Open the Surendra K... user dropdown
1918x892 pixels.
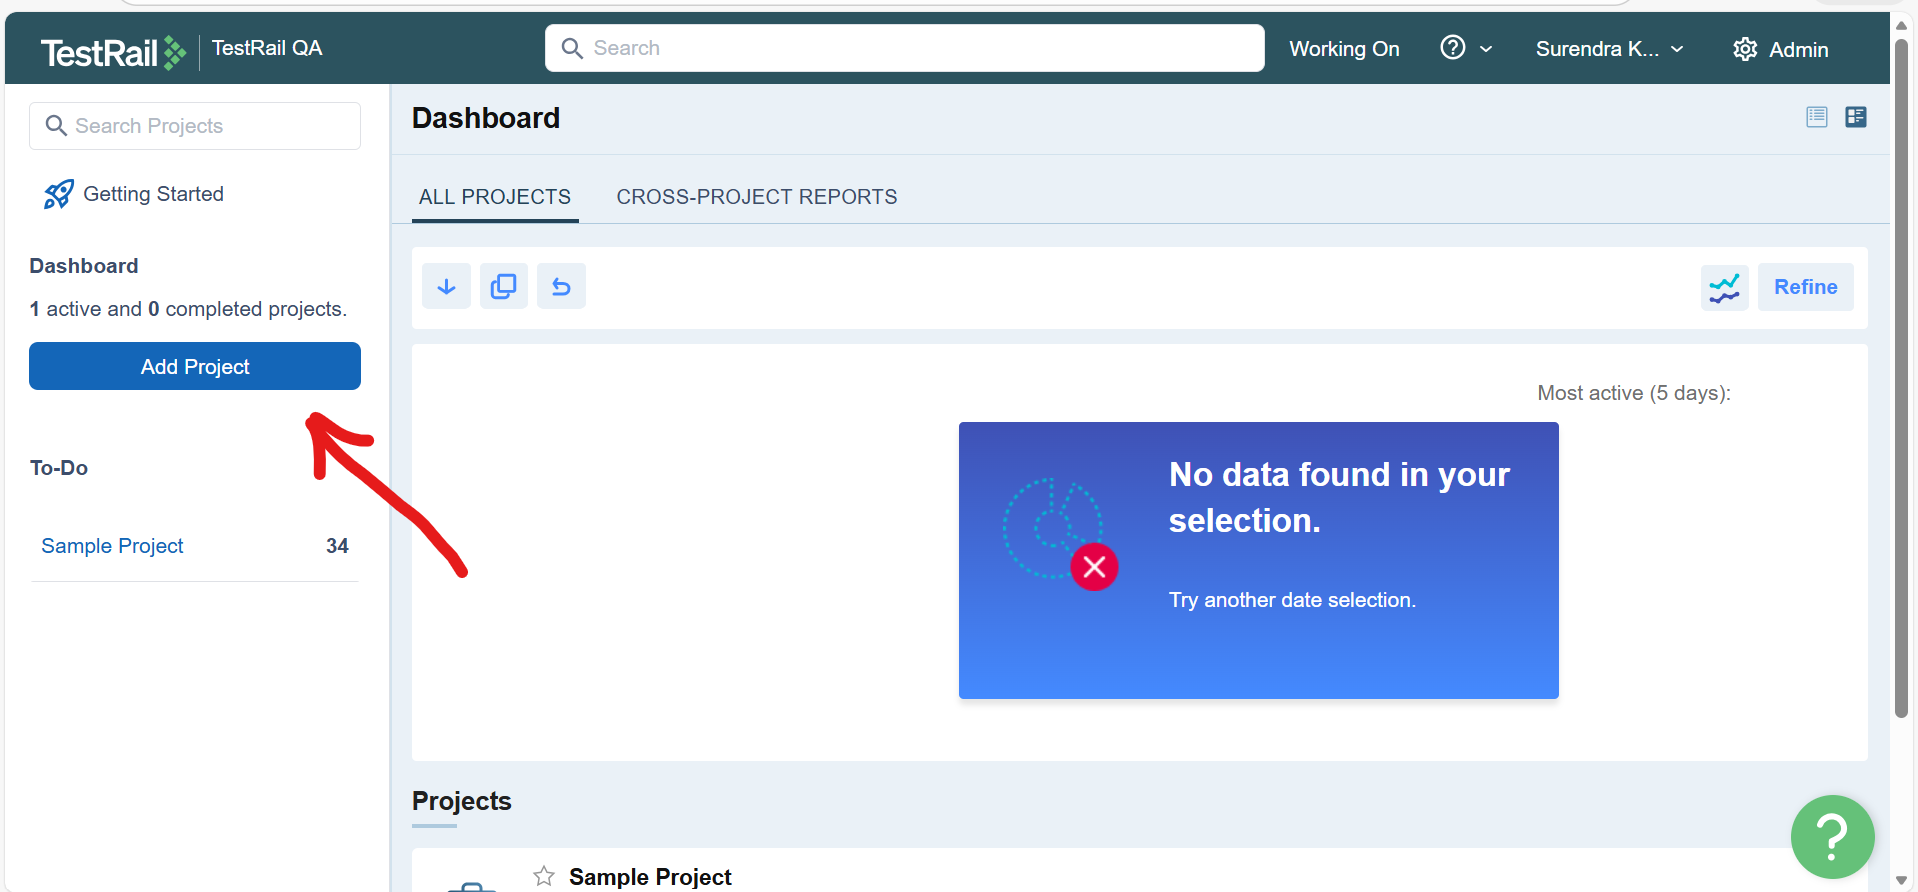(1609, 49)
